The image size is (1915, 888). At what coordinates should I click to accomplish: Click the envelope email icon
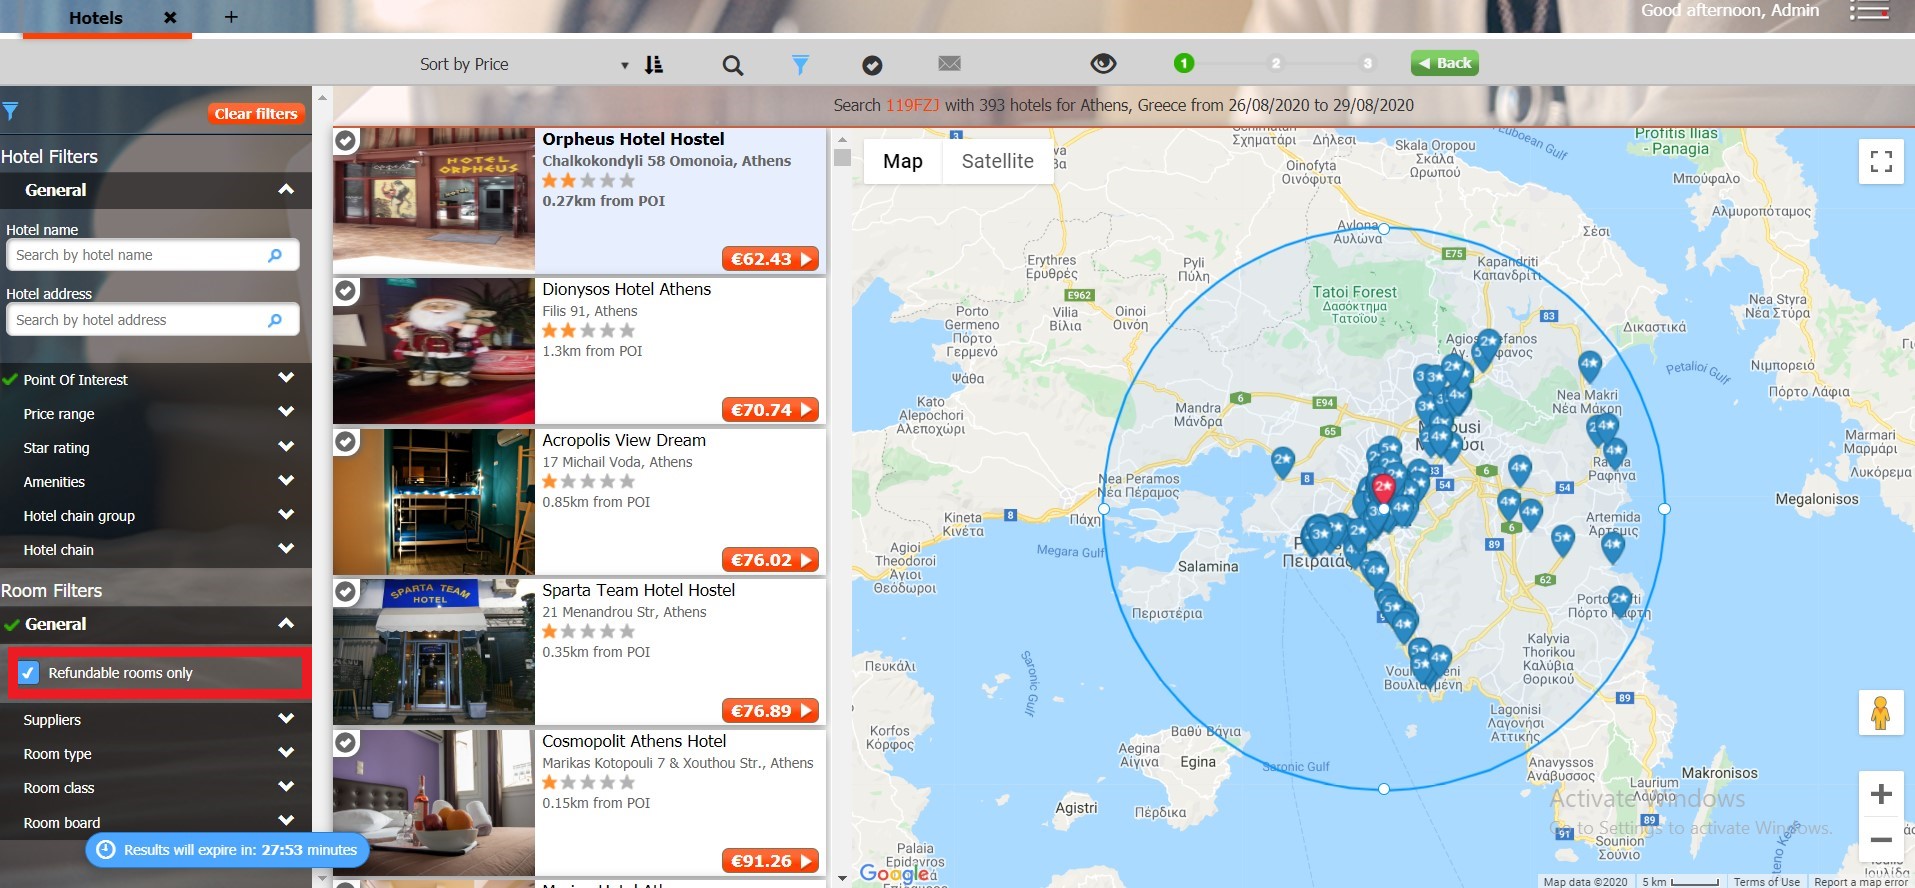[x=950, y=64]
